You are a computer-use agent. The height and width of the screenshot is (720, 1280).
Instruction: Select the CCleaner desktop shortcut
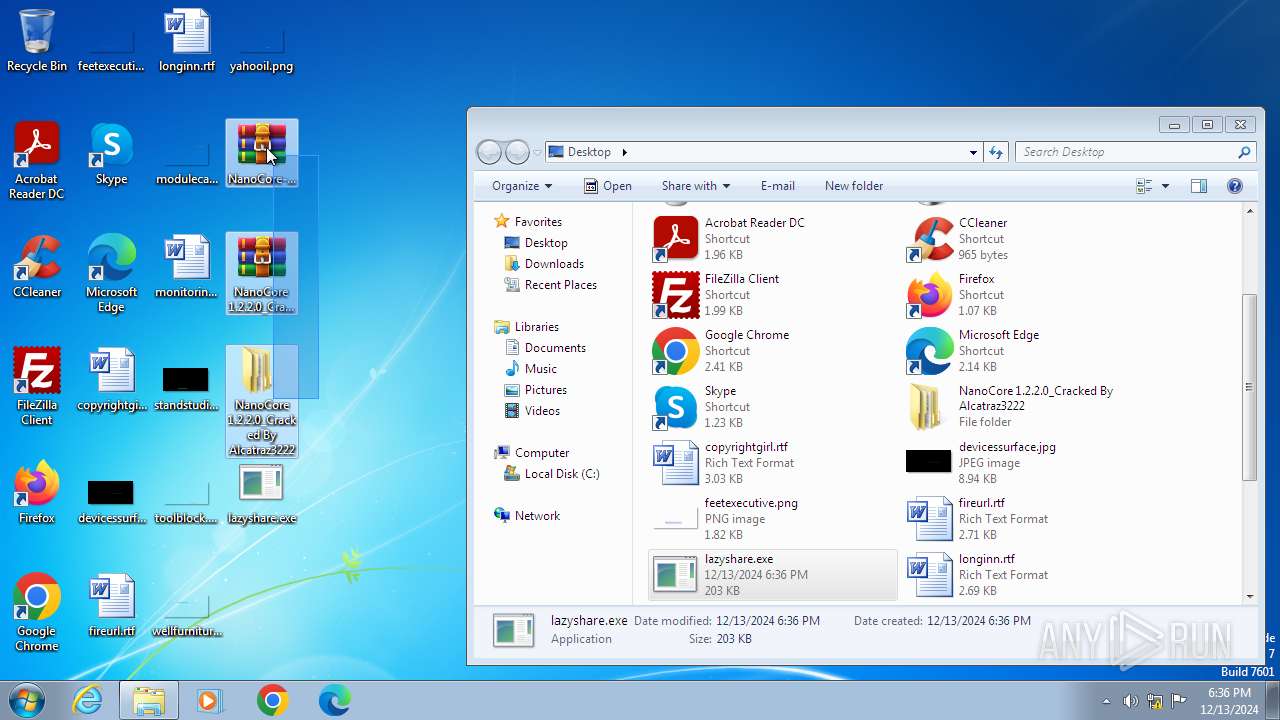pos(37,267)
